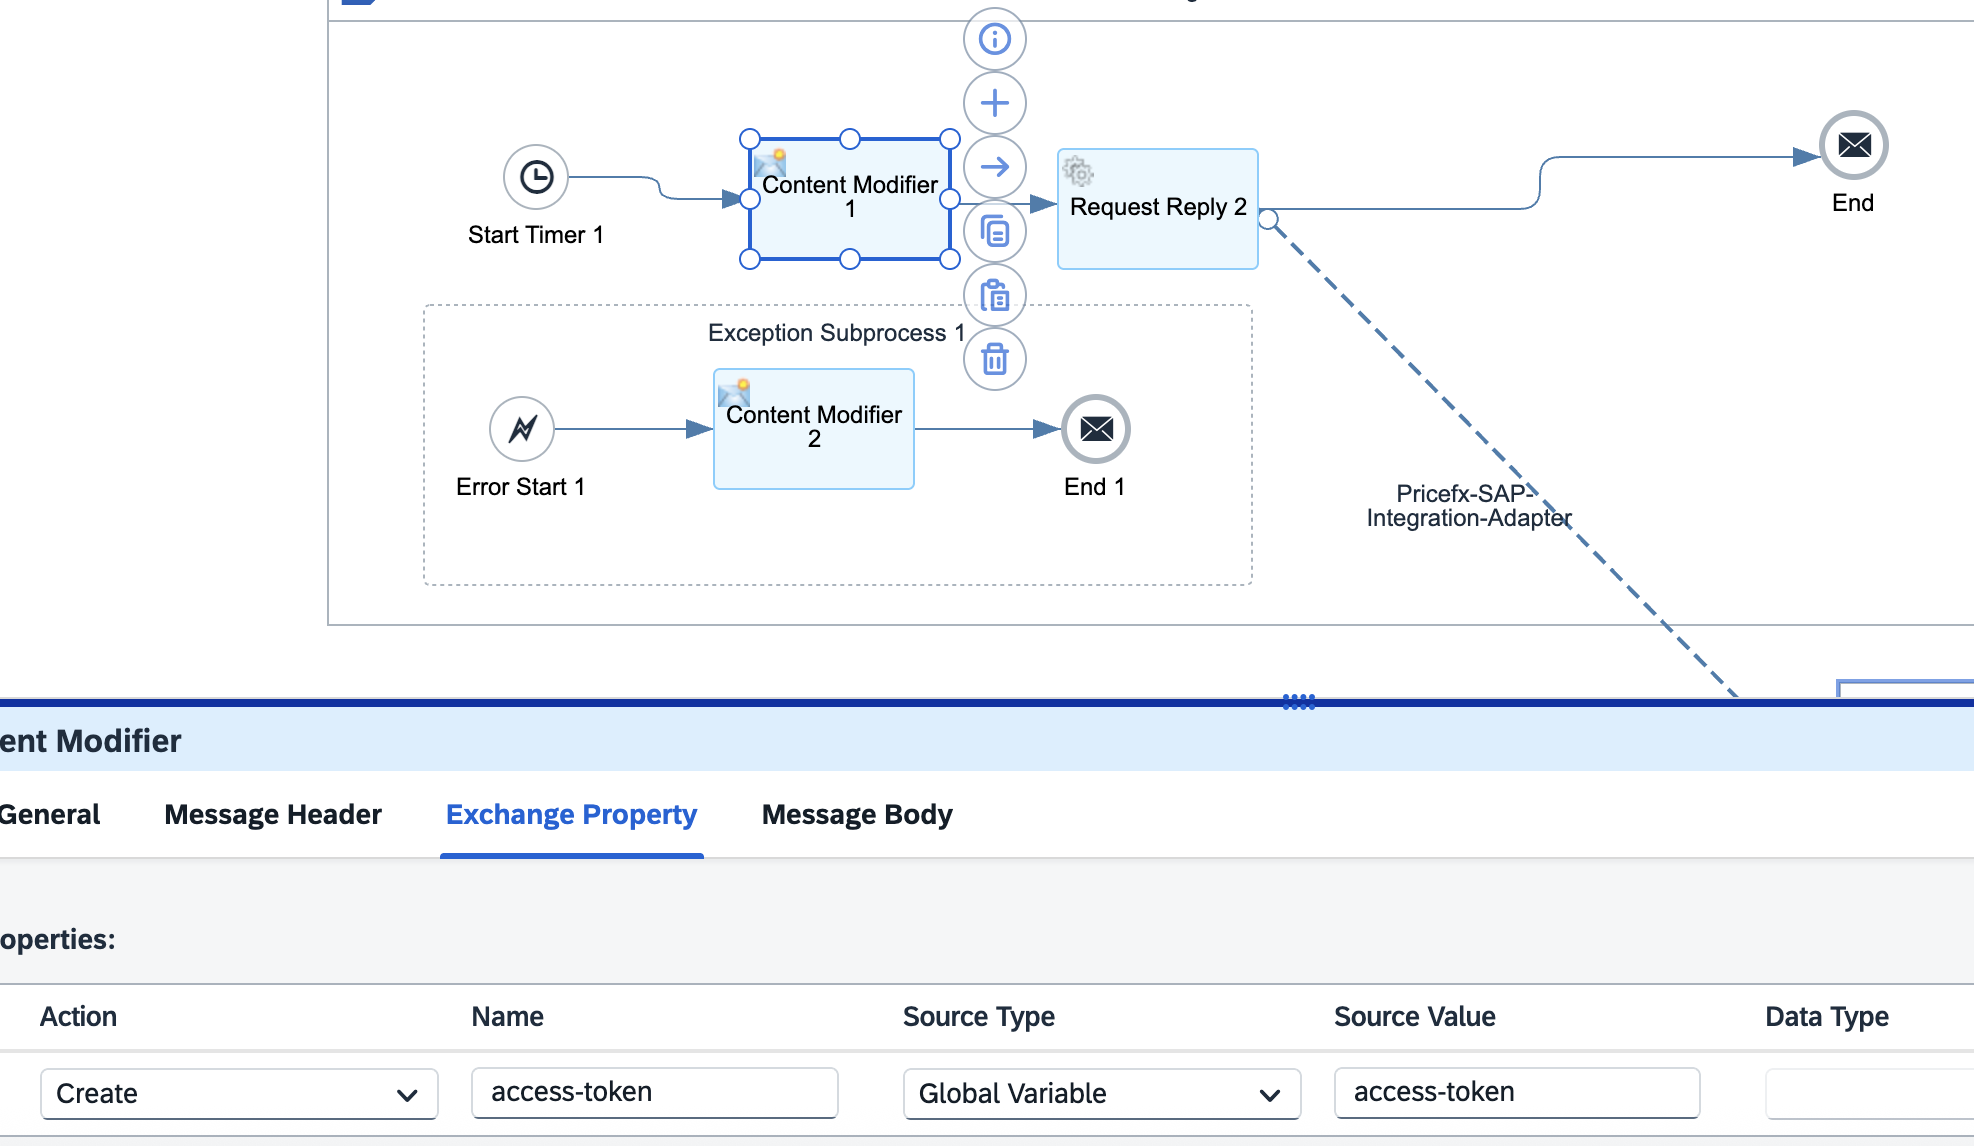This screenshot has width=1974, height=1146.
Task: Click the Name field containing access-token
Action: 655,1092
